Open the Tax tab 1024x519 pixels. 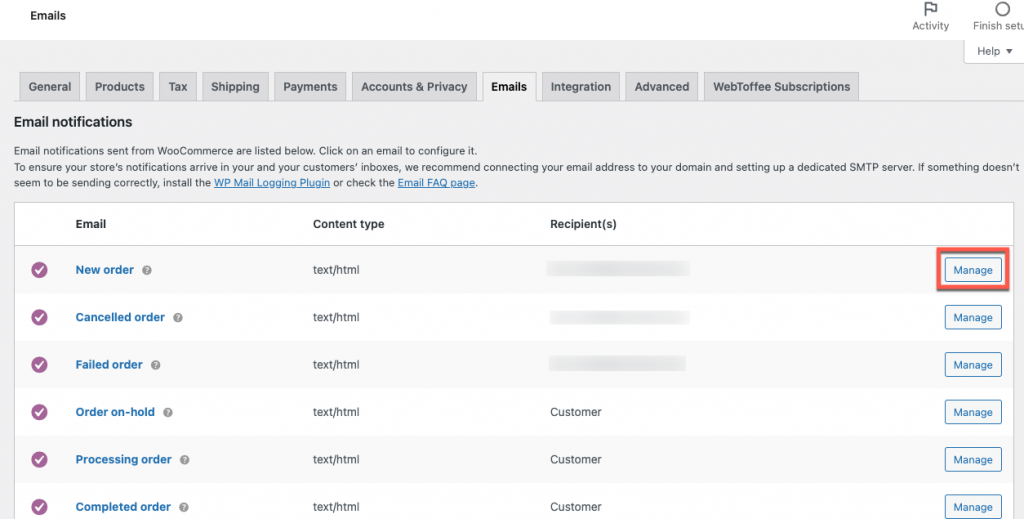(x=178, y=87)
